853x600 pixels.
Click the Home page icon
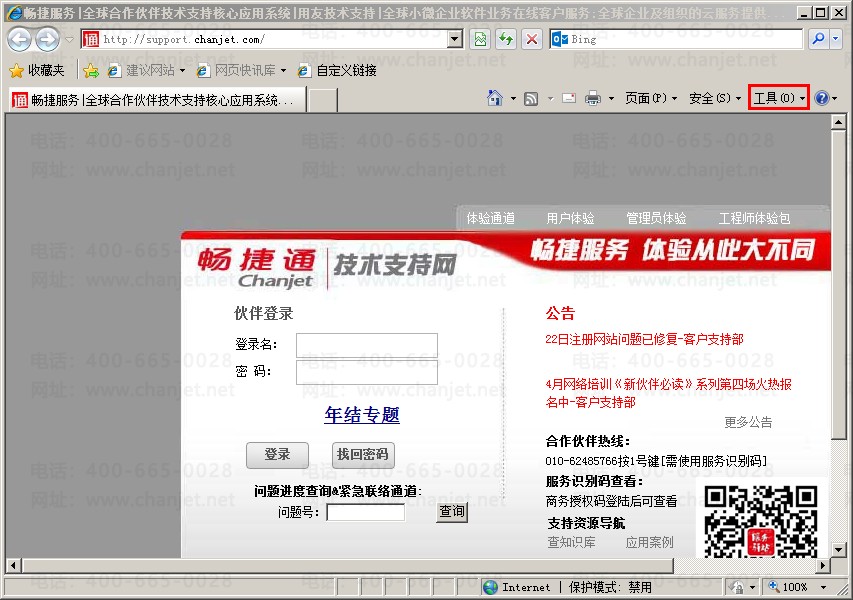point(494,98)
